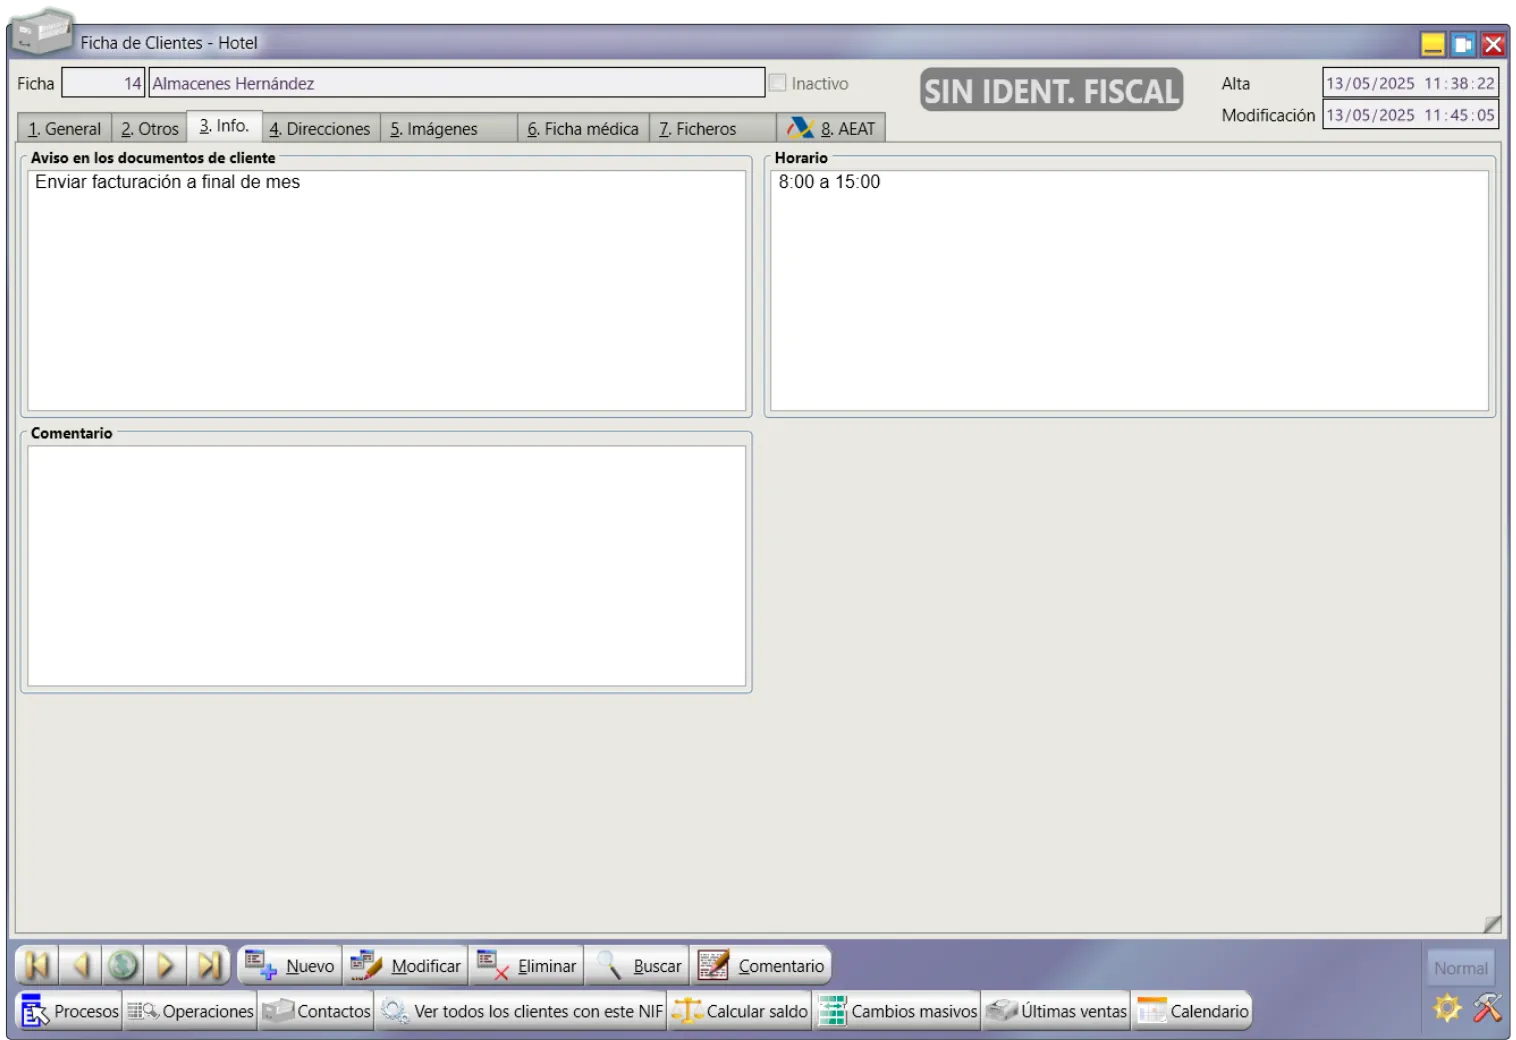Delete the record with Eliminar
Viewport: 1516px width, 1040px height.
[x=527, y=966]
